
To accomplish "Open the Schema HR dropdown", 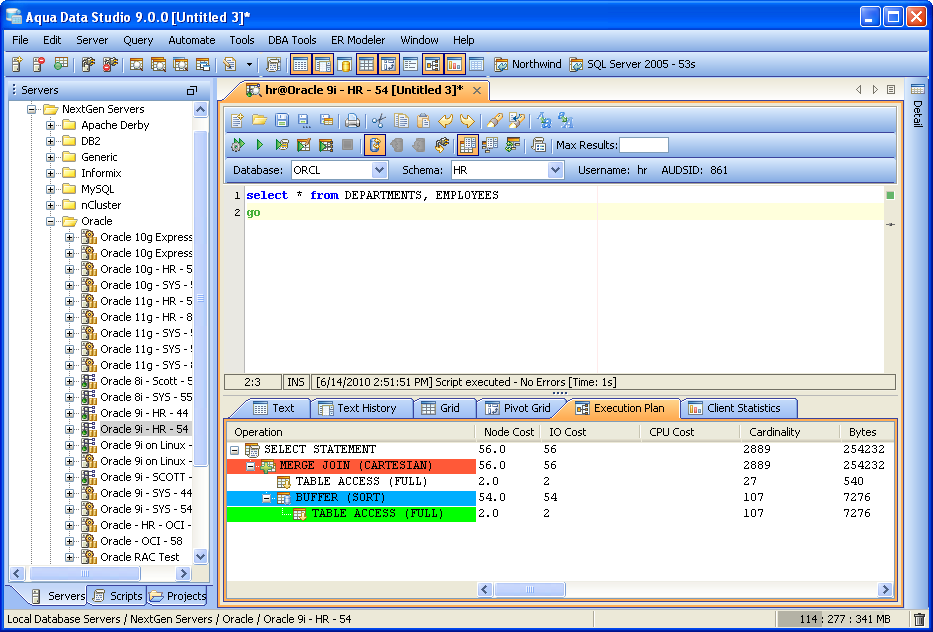I will pyautogui.click(x=555, y=170).
